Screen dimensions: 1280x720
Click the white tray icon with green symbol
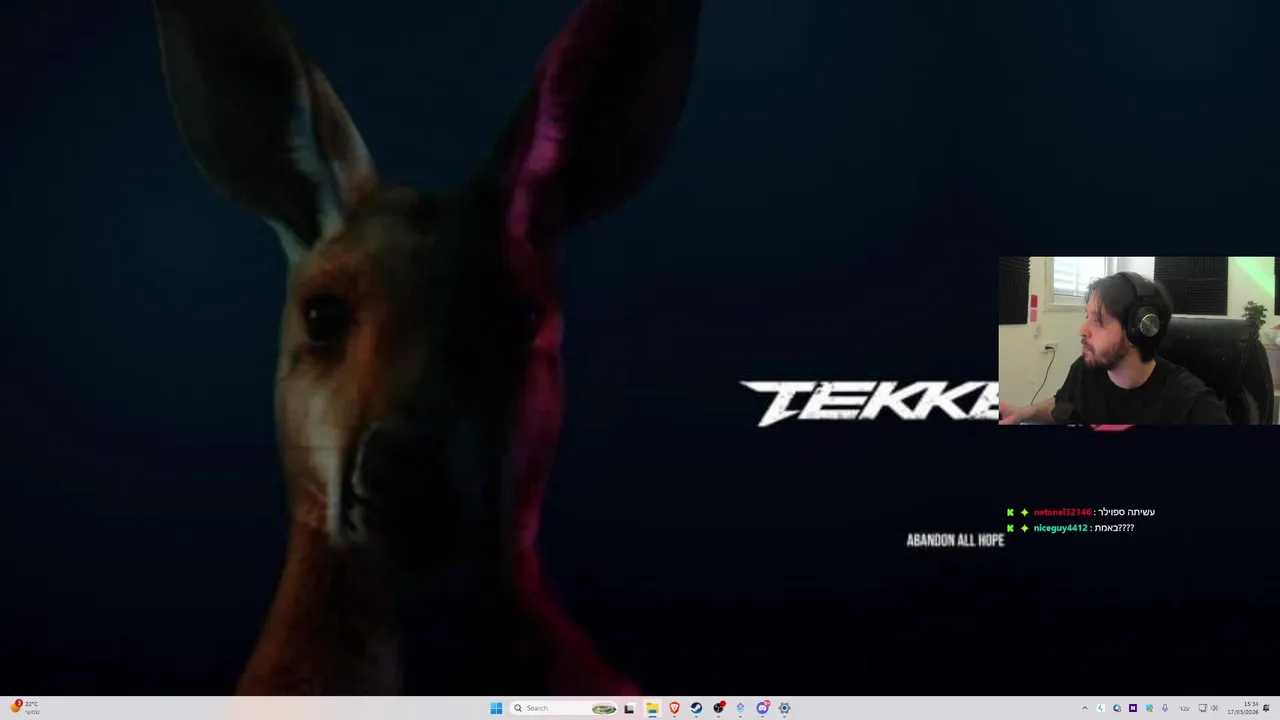click(x=1101, y=708)
